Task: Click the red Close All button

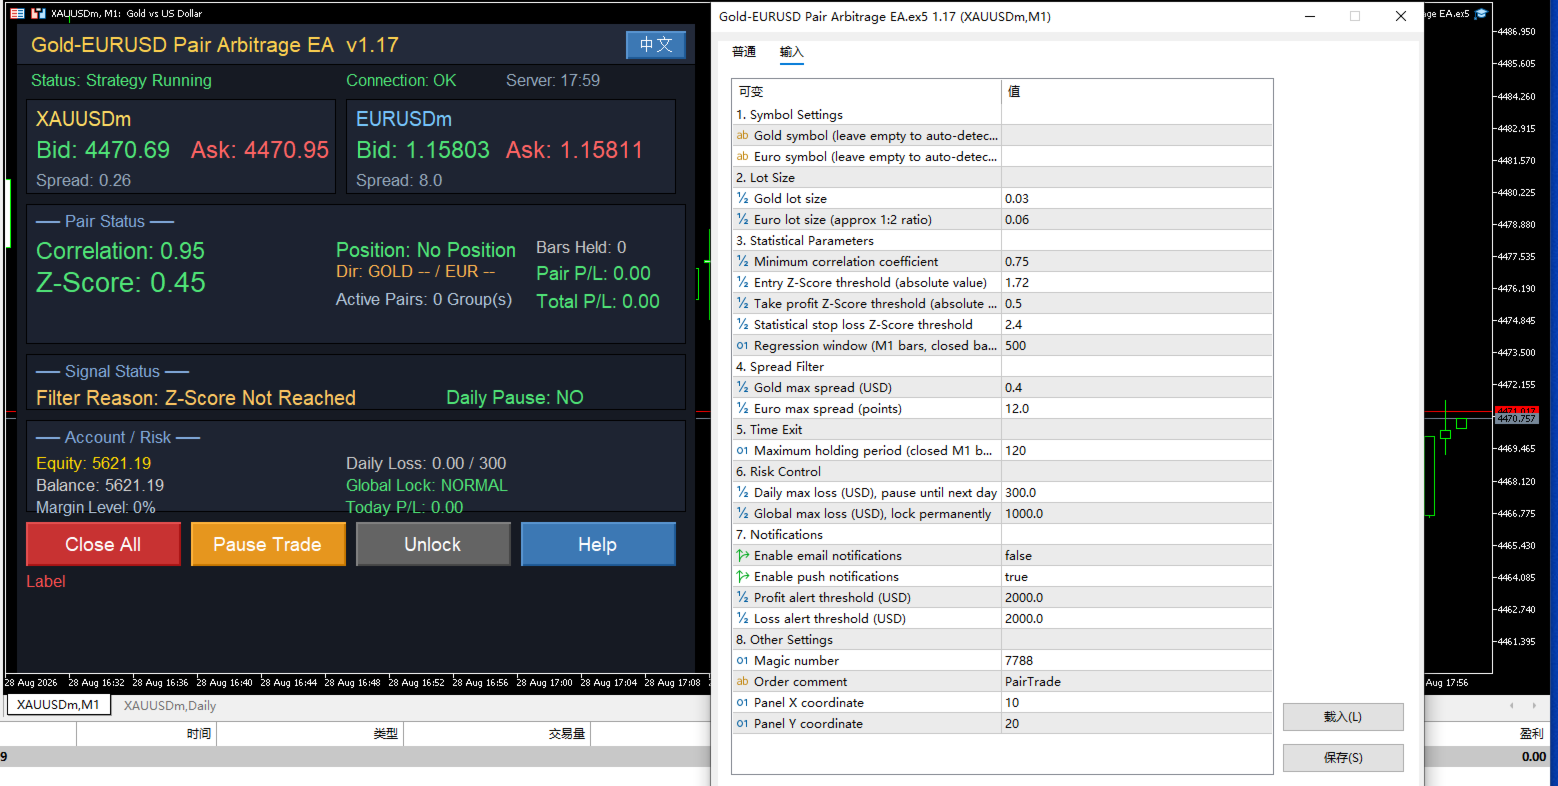Action: click(103, 544)
